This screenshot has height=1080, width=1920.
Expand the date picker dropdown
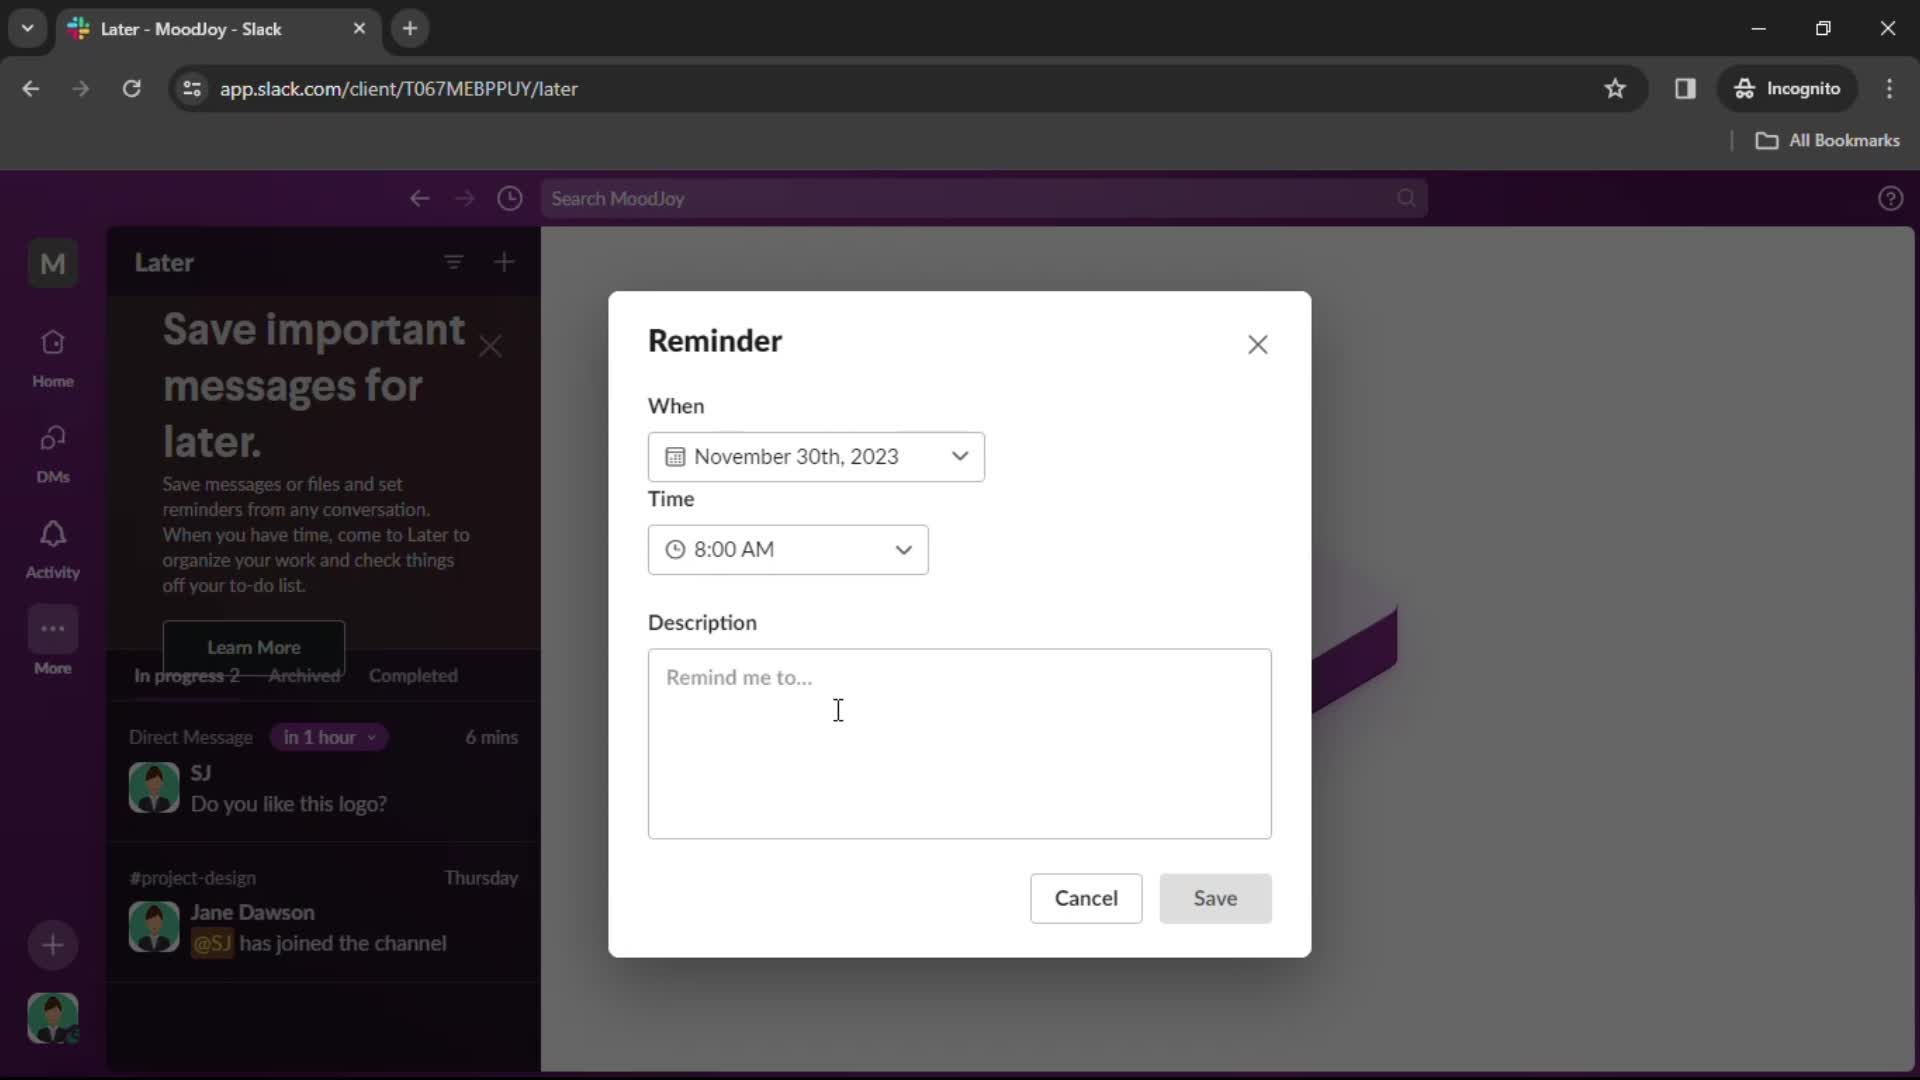coord(816,456)
